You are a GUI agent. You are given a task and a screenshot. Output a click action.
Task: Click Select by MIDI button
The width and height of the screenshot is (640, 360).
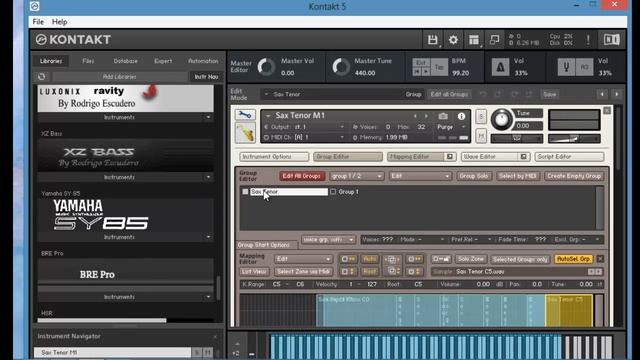[518, 176]
